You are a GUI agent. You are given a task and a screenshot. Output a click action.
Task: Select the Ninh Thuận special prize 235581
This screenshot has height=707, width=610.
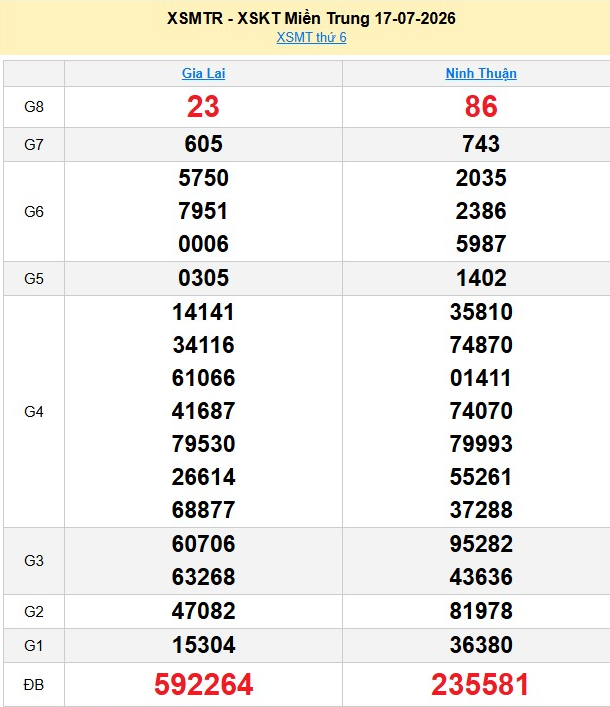click(x=480, y=684)
